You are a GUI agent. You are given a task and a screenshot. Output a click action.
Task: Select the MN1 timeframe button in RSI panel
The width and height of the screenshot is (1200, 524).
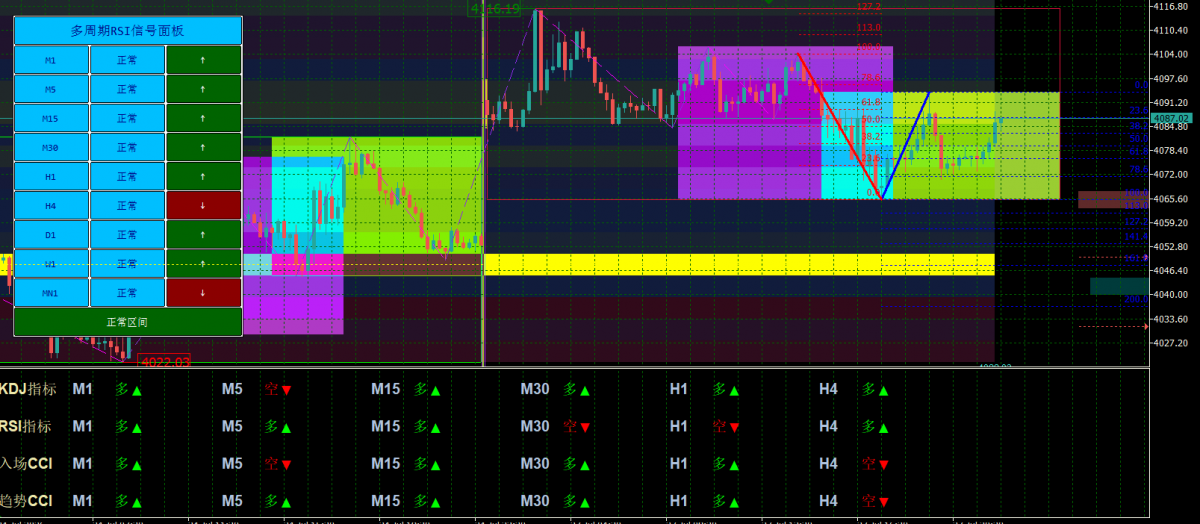(x=51, y=293)
